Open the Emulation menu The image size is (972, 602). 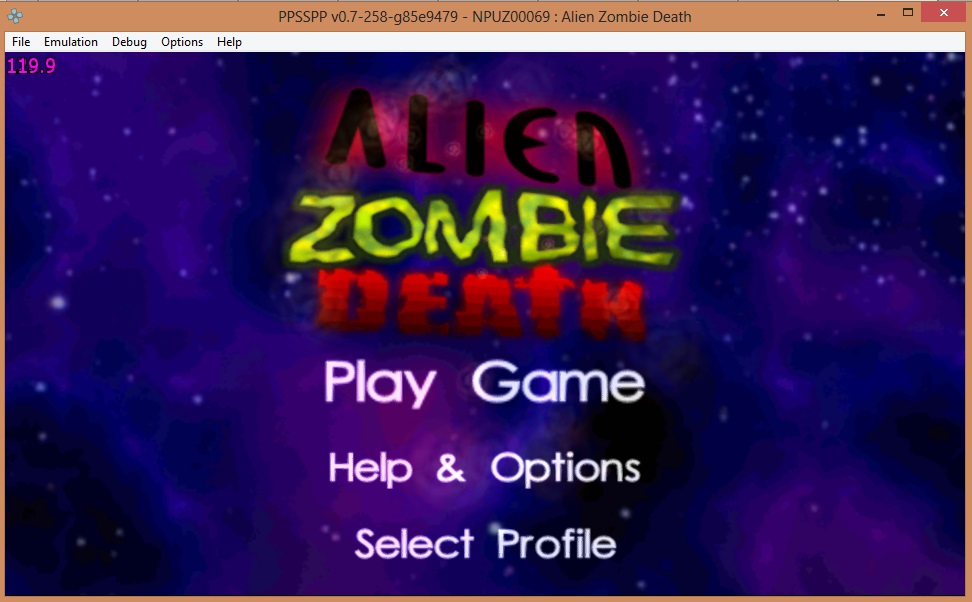pos(71,42)
